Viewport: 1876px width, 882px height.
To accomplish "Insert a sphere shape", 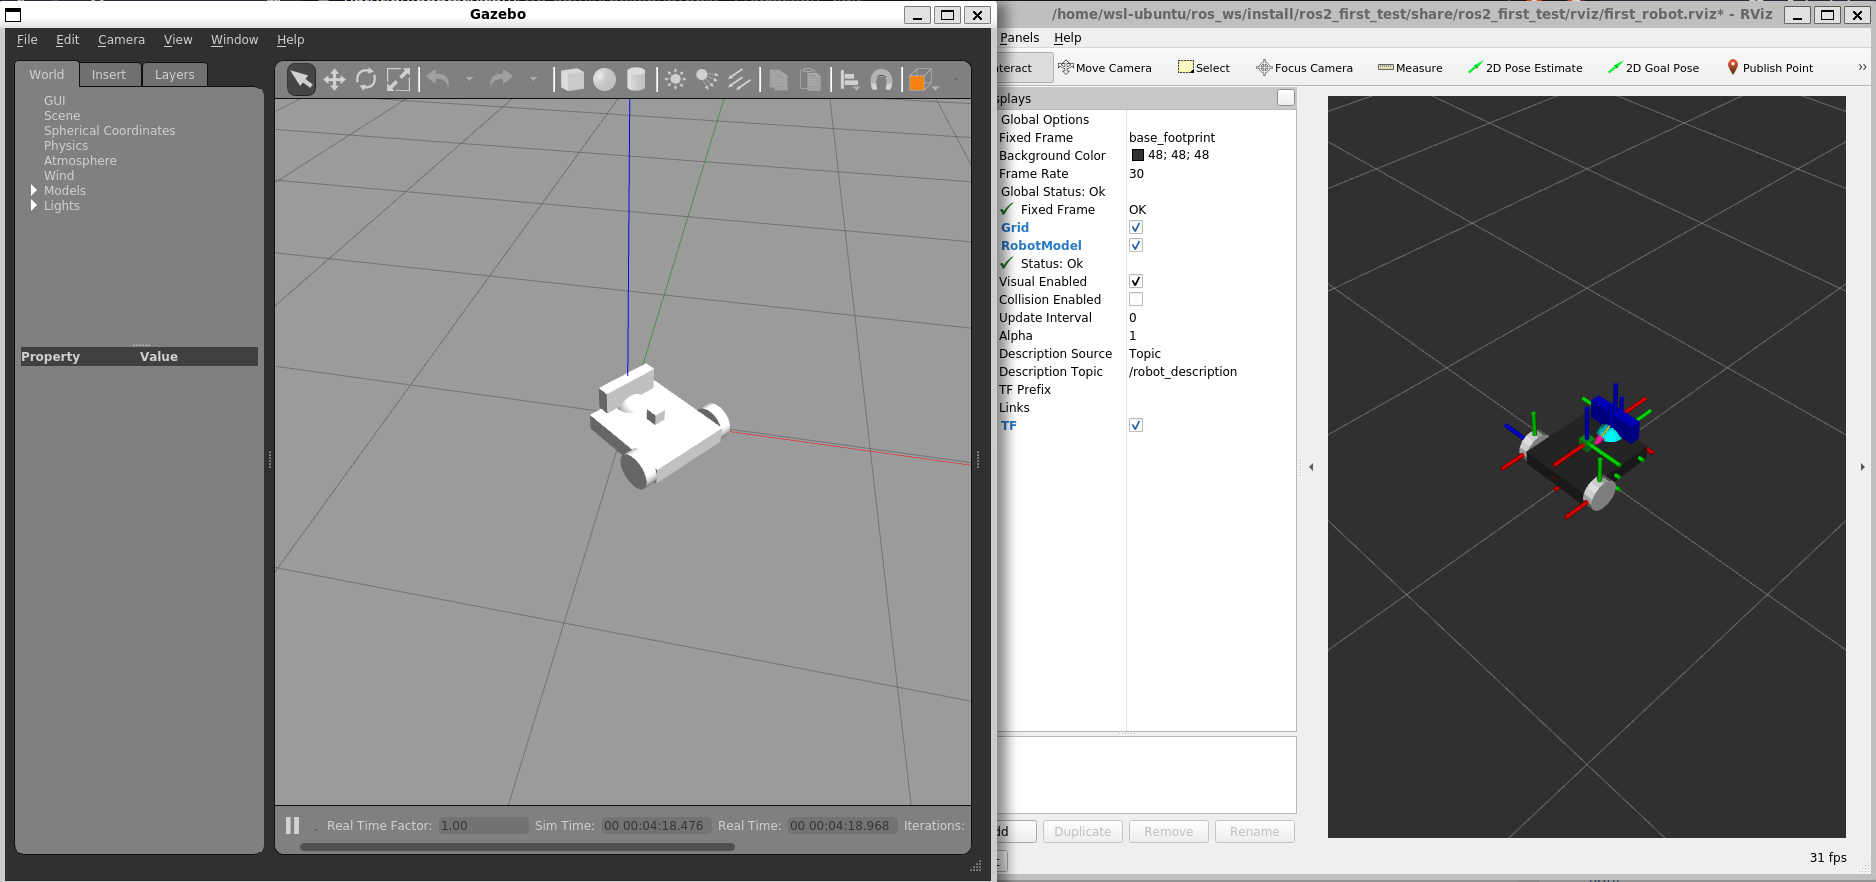I will click(604, 80).
